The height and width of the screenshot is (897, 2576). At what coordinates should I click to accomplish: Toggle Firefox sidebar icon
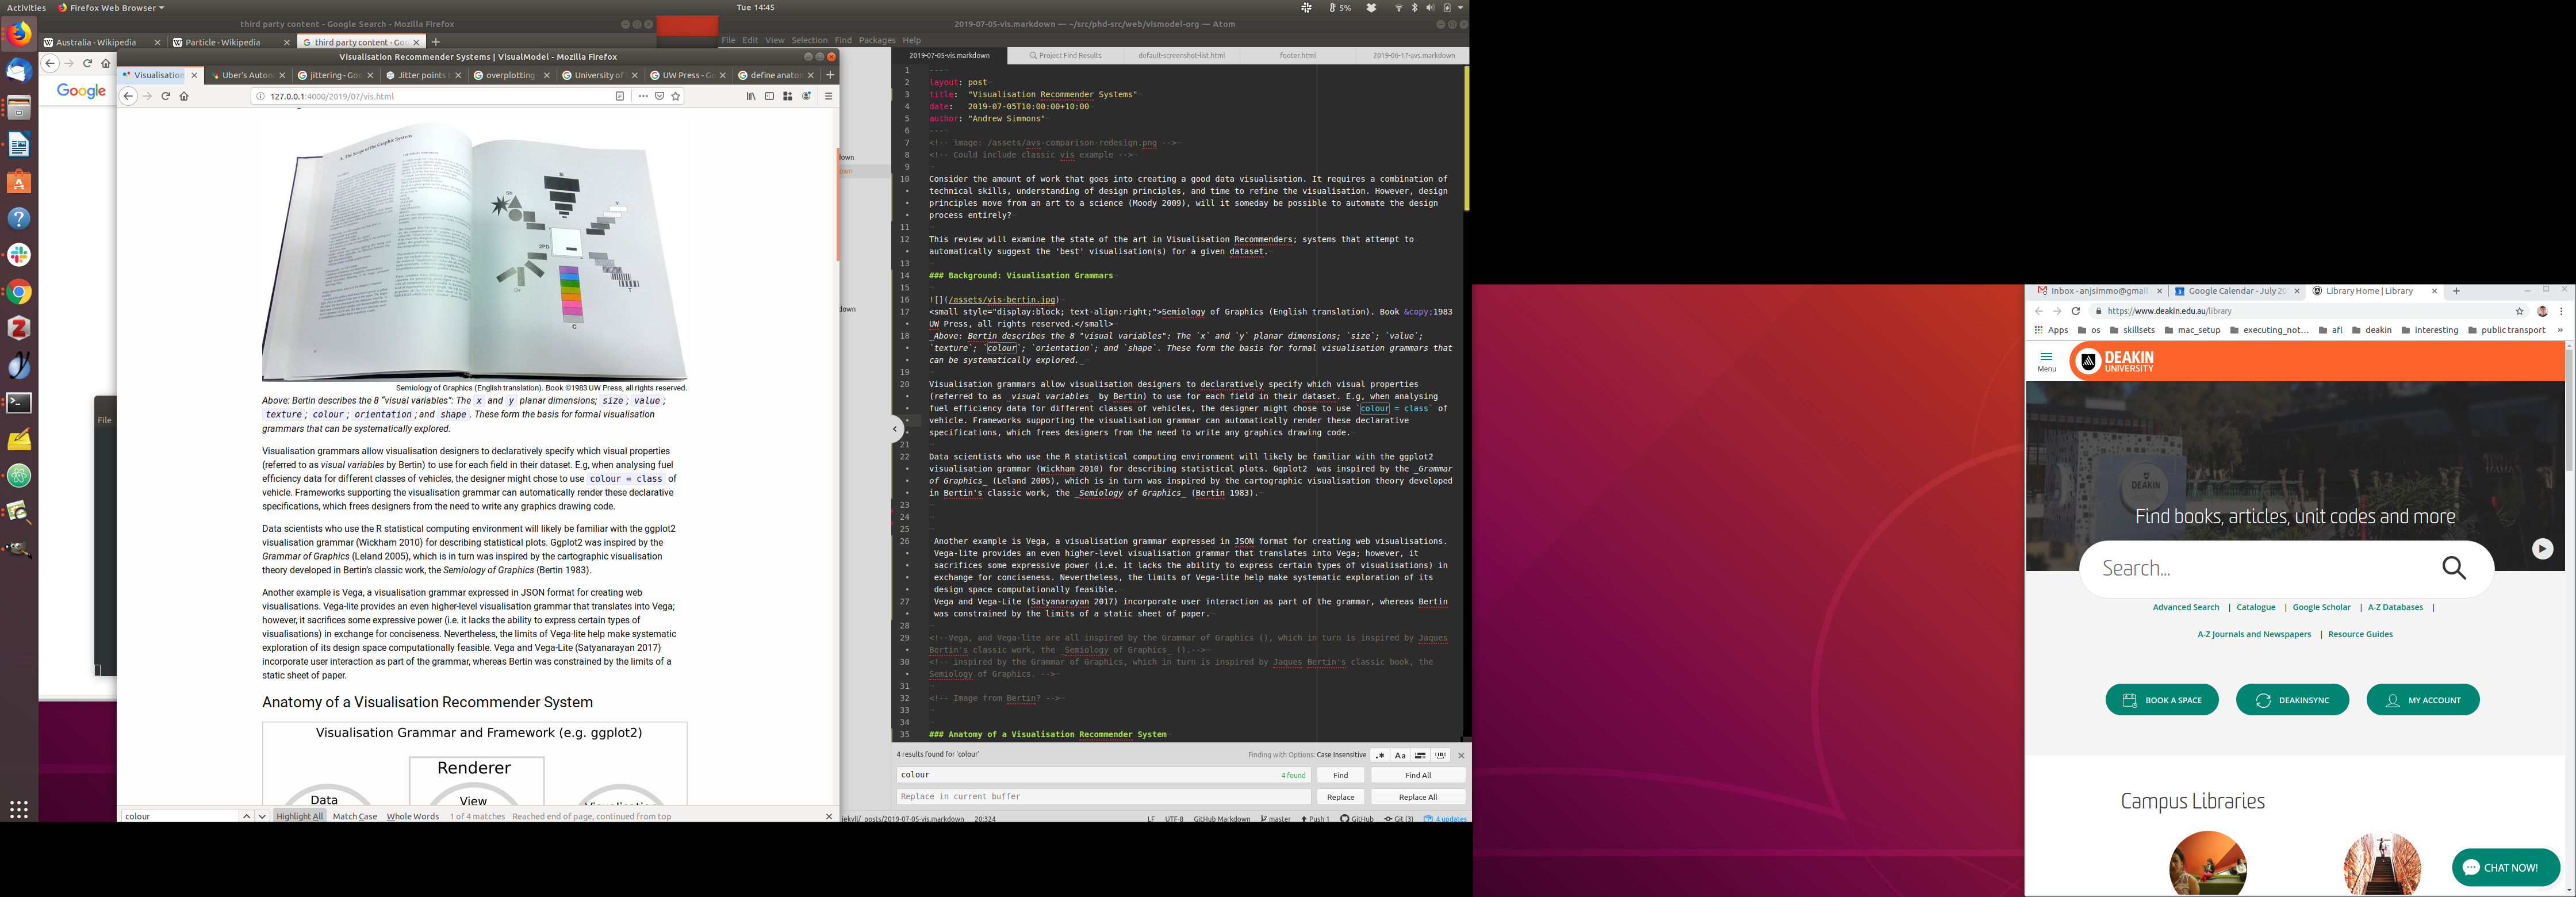769,96
